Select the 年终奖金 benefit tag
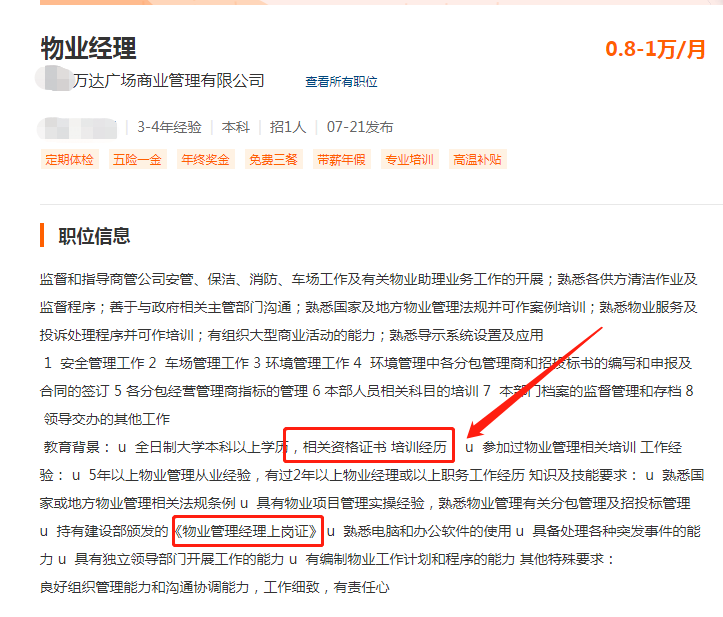 tap(206, 160)
